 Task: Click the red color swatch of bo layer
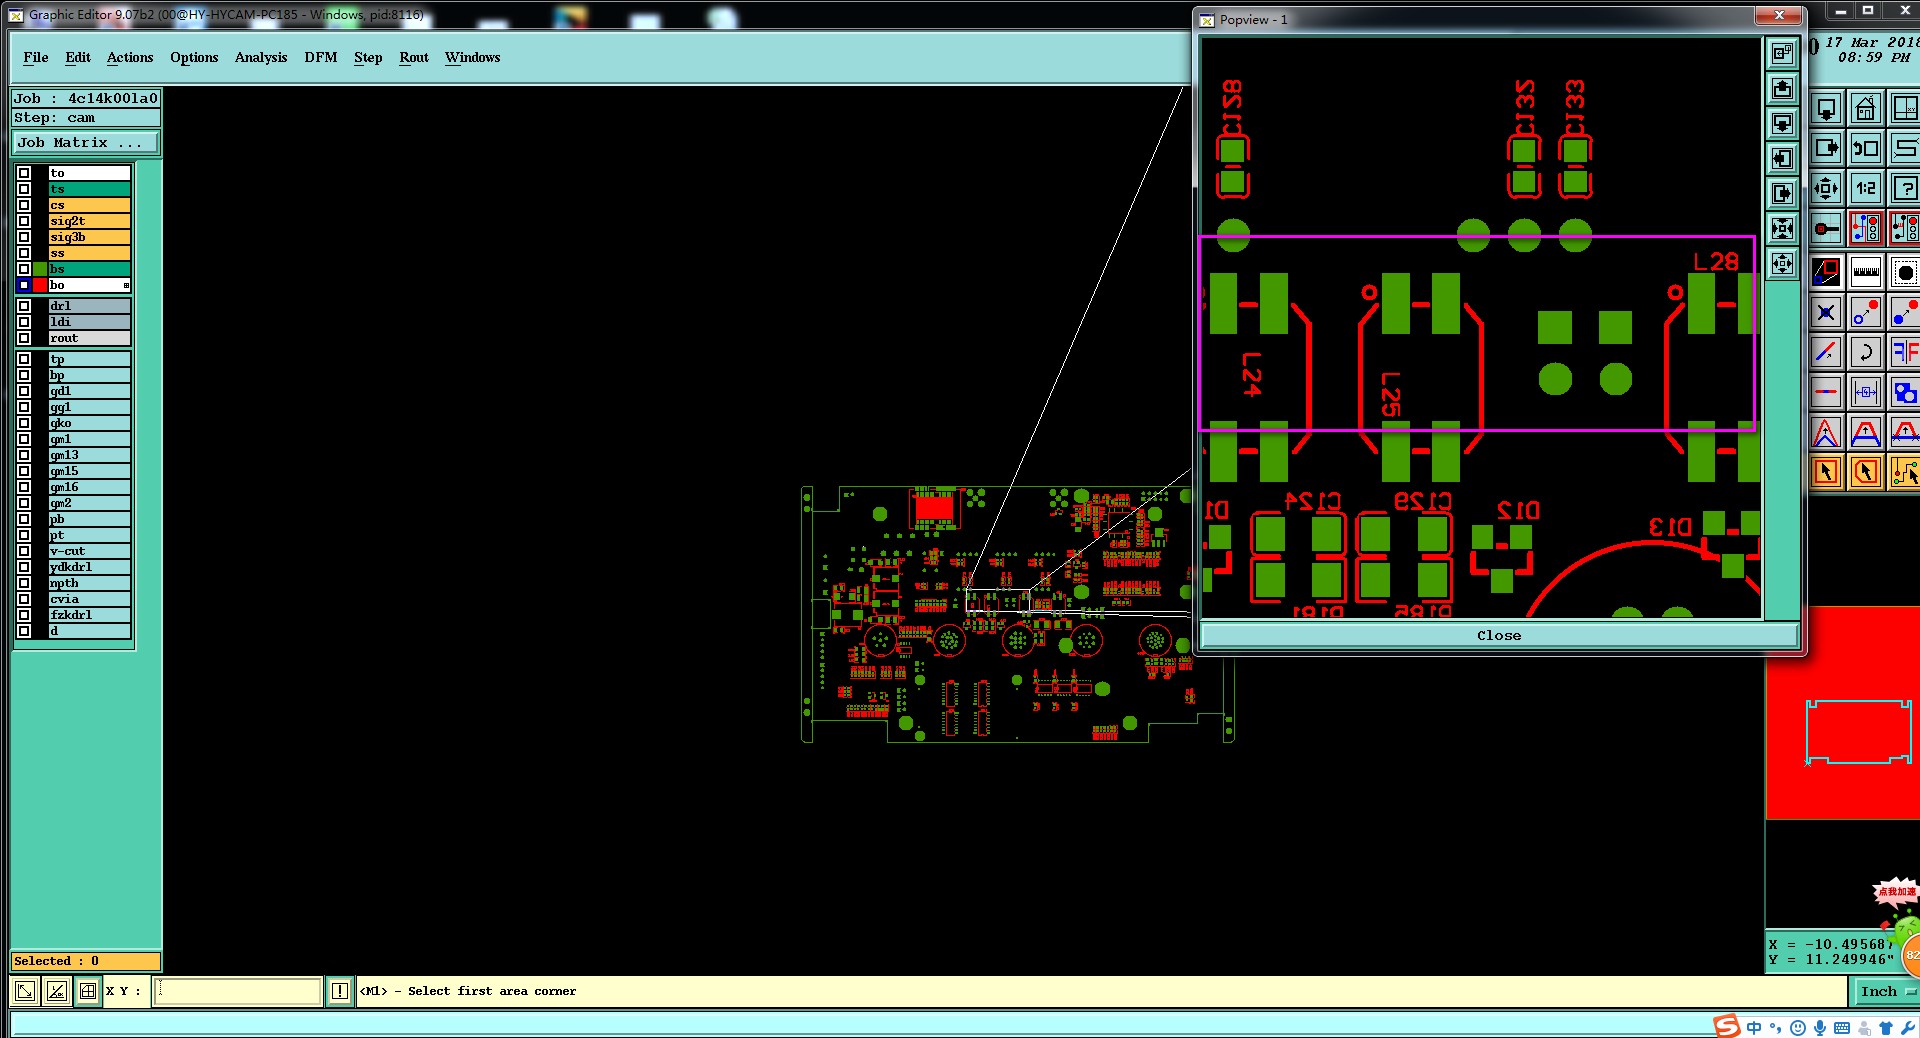coord(40,285)
